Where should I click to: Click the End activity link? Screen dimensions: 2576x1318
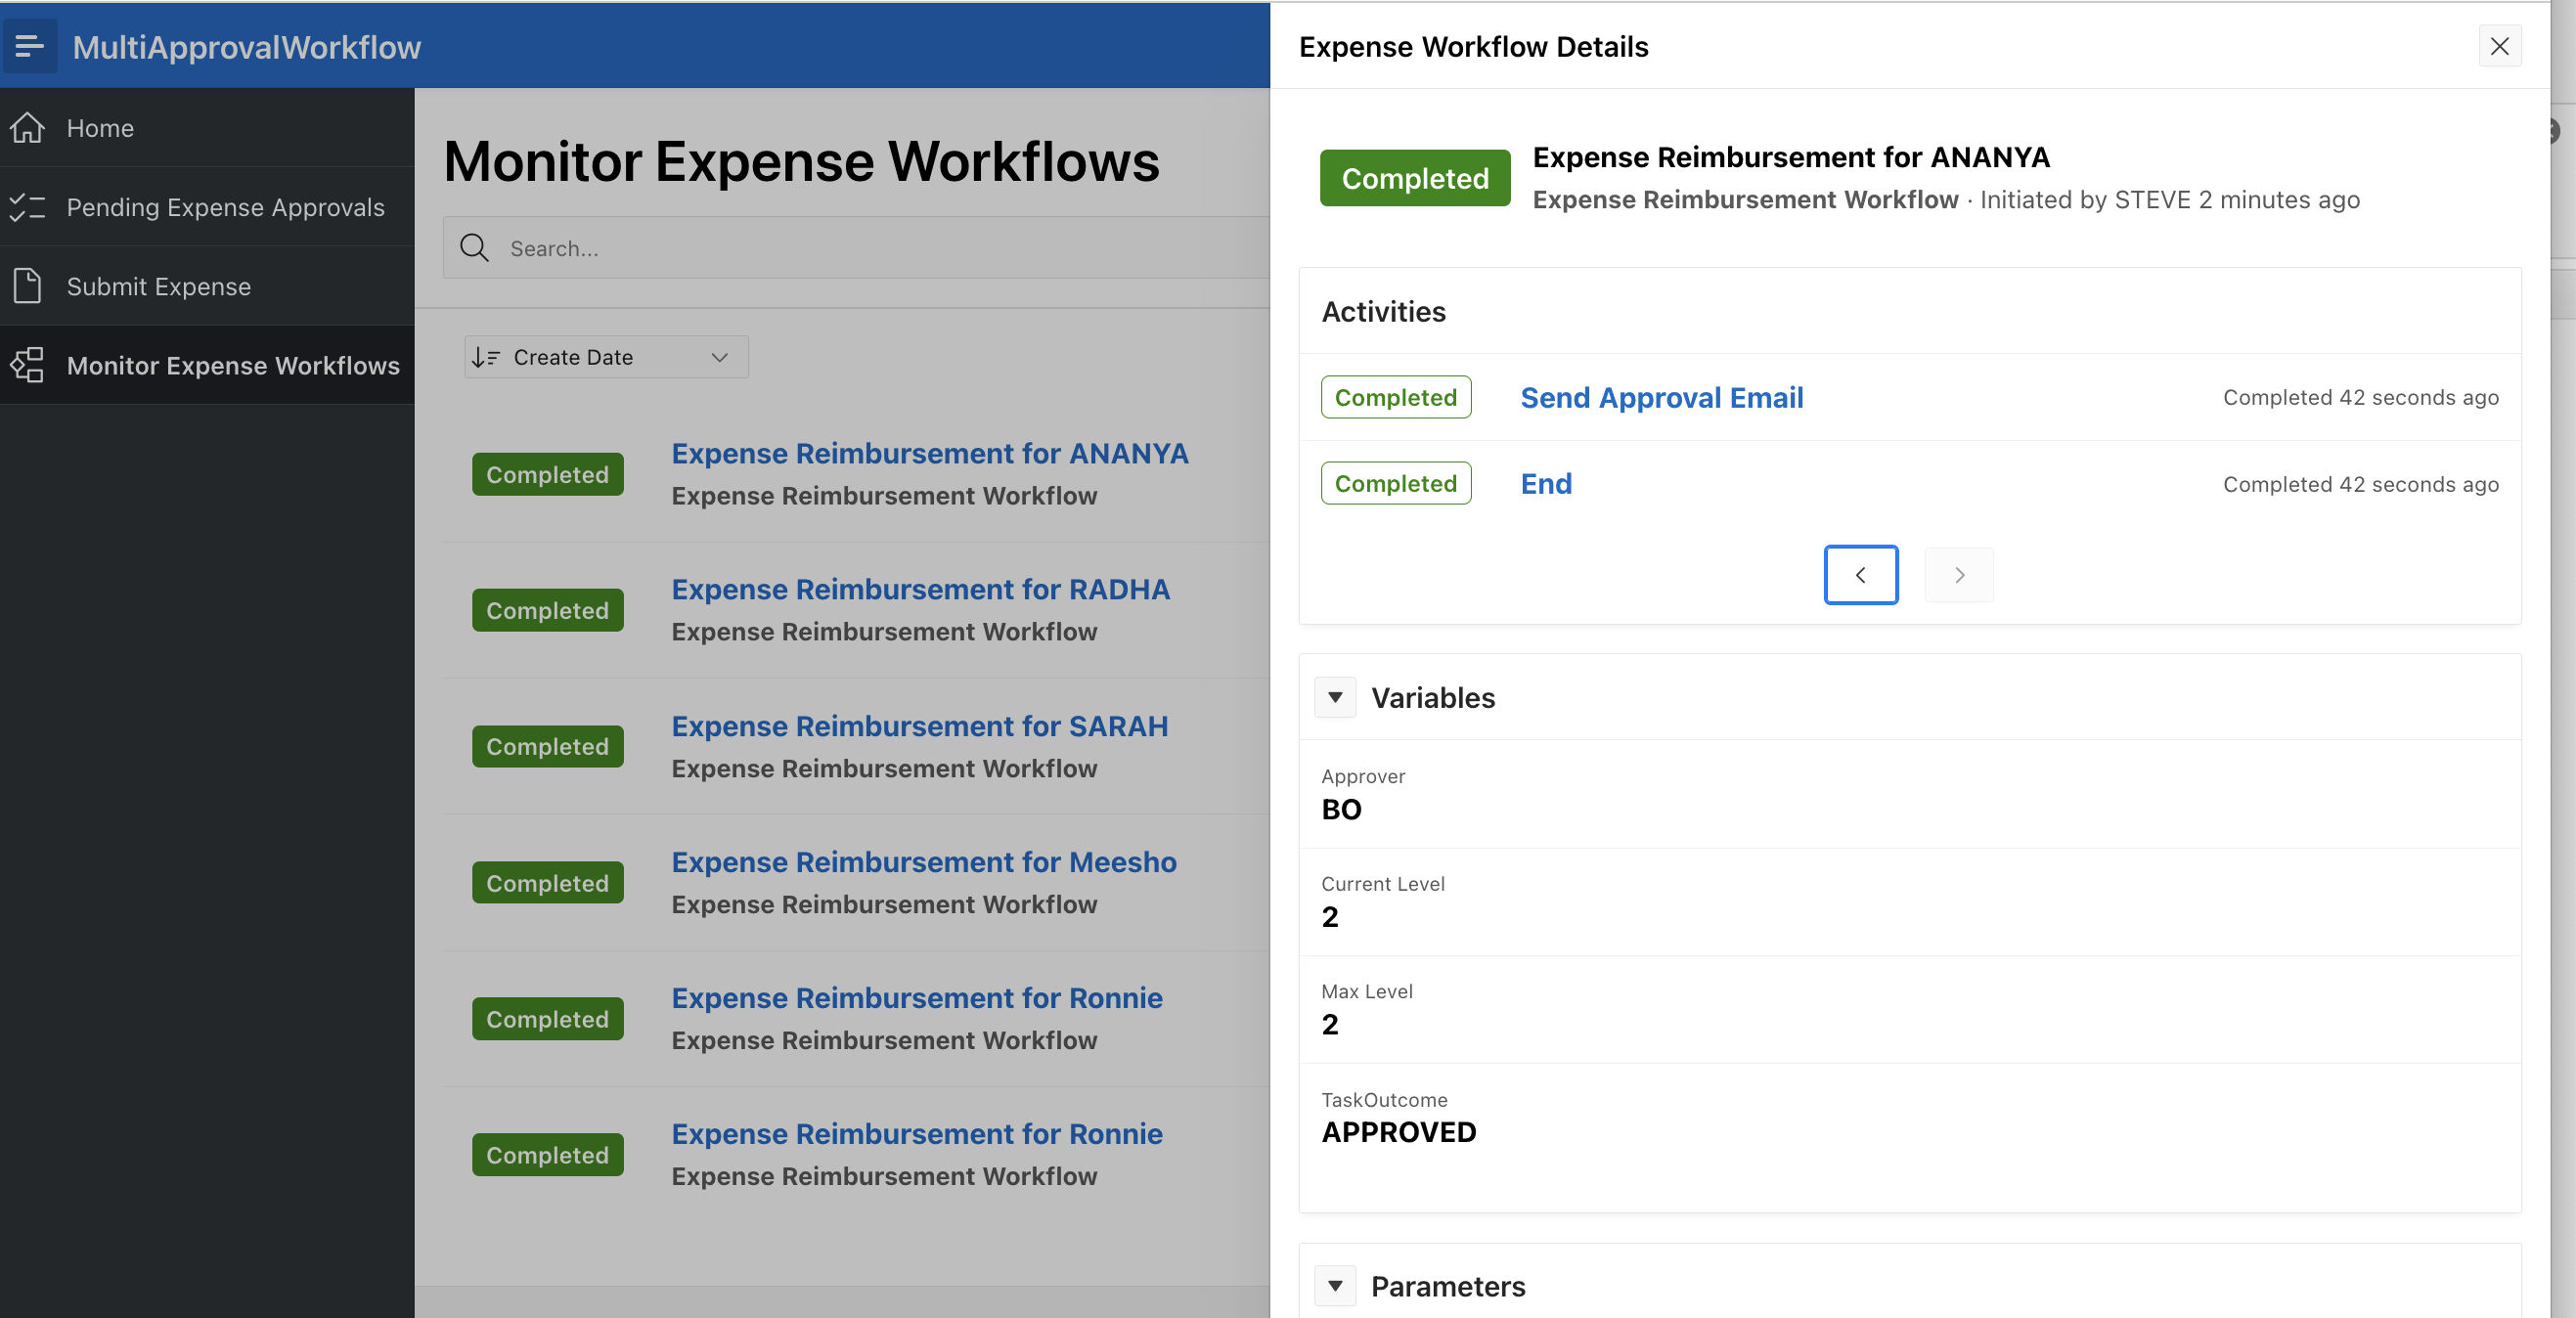(1546, 483)
